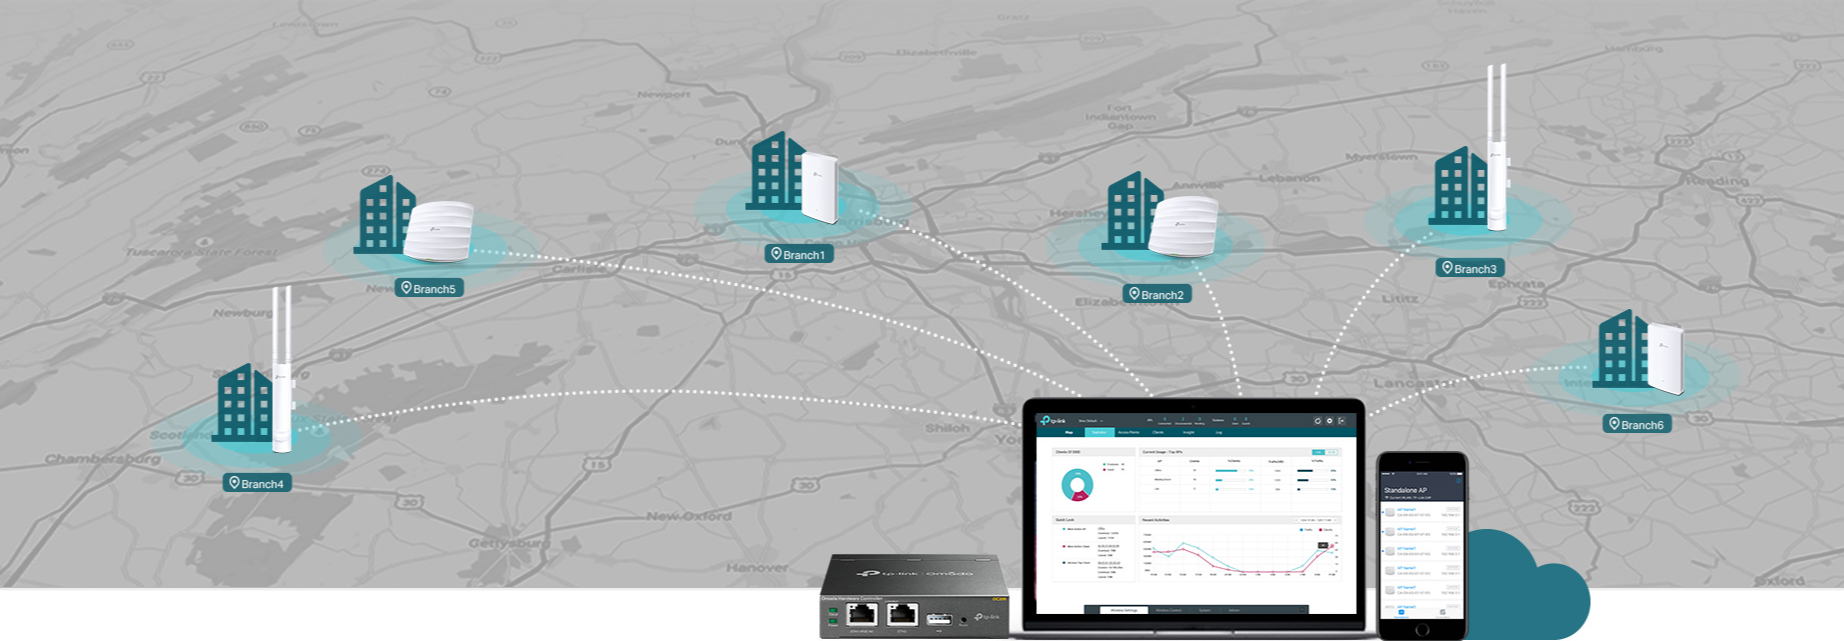Click the tp-link omada logo on controller box
1844x641 pixels.
tap(916, 574)
